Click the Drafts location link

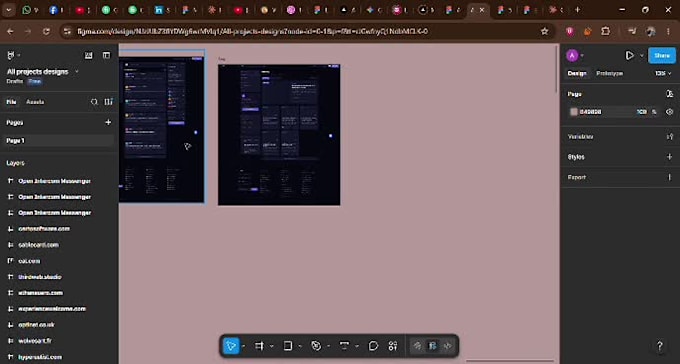coord(15,81)
